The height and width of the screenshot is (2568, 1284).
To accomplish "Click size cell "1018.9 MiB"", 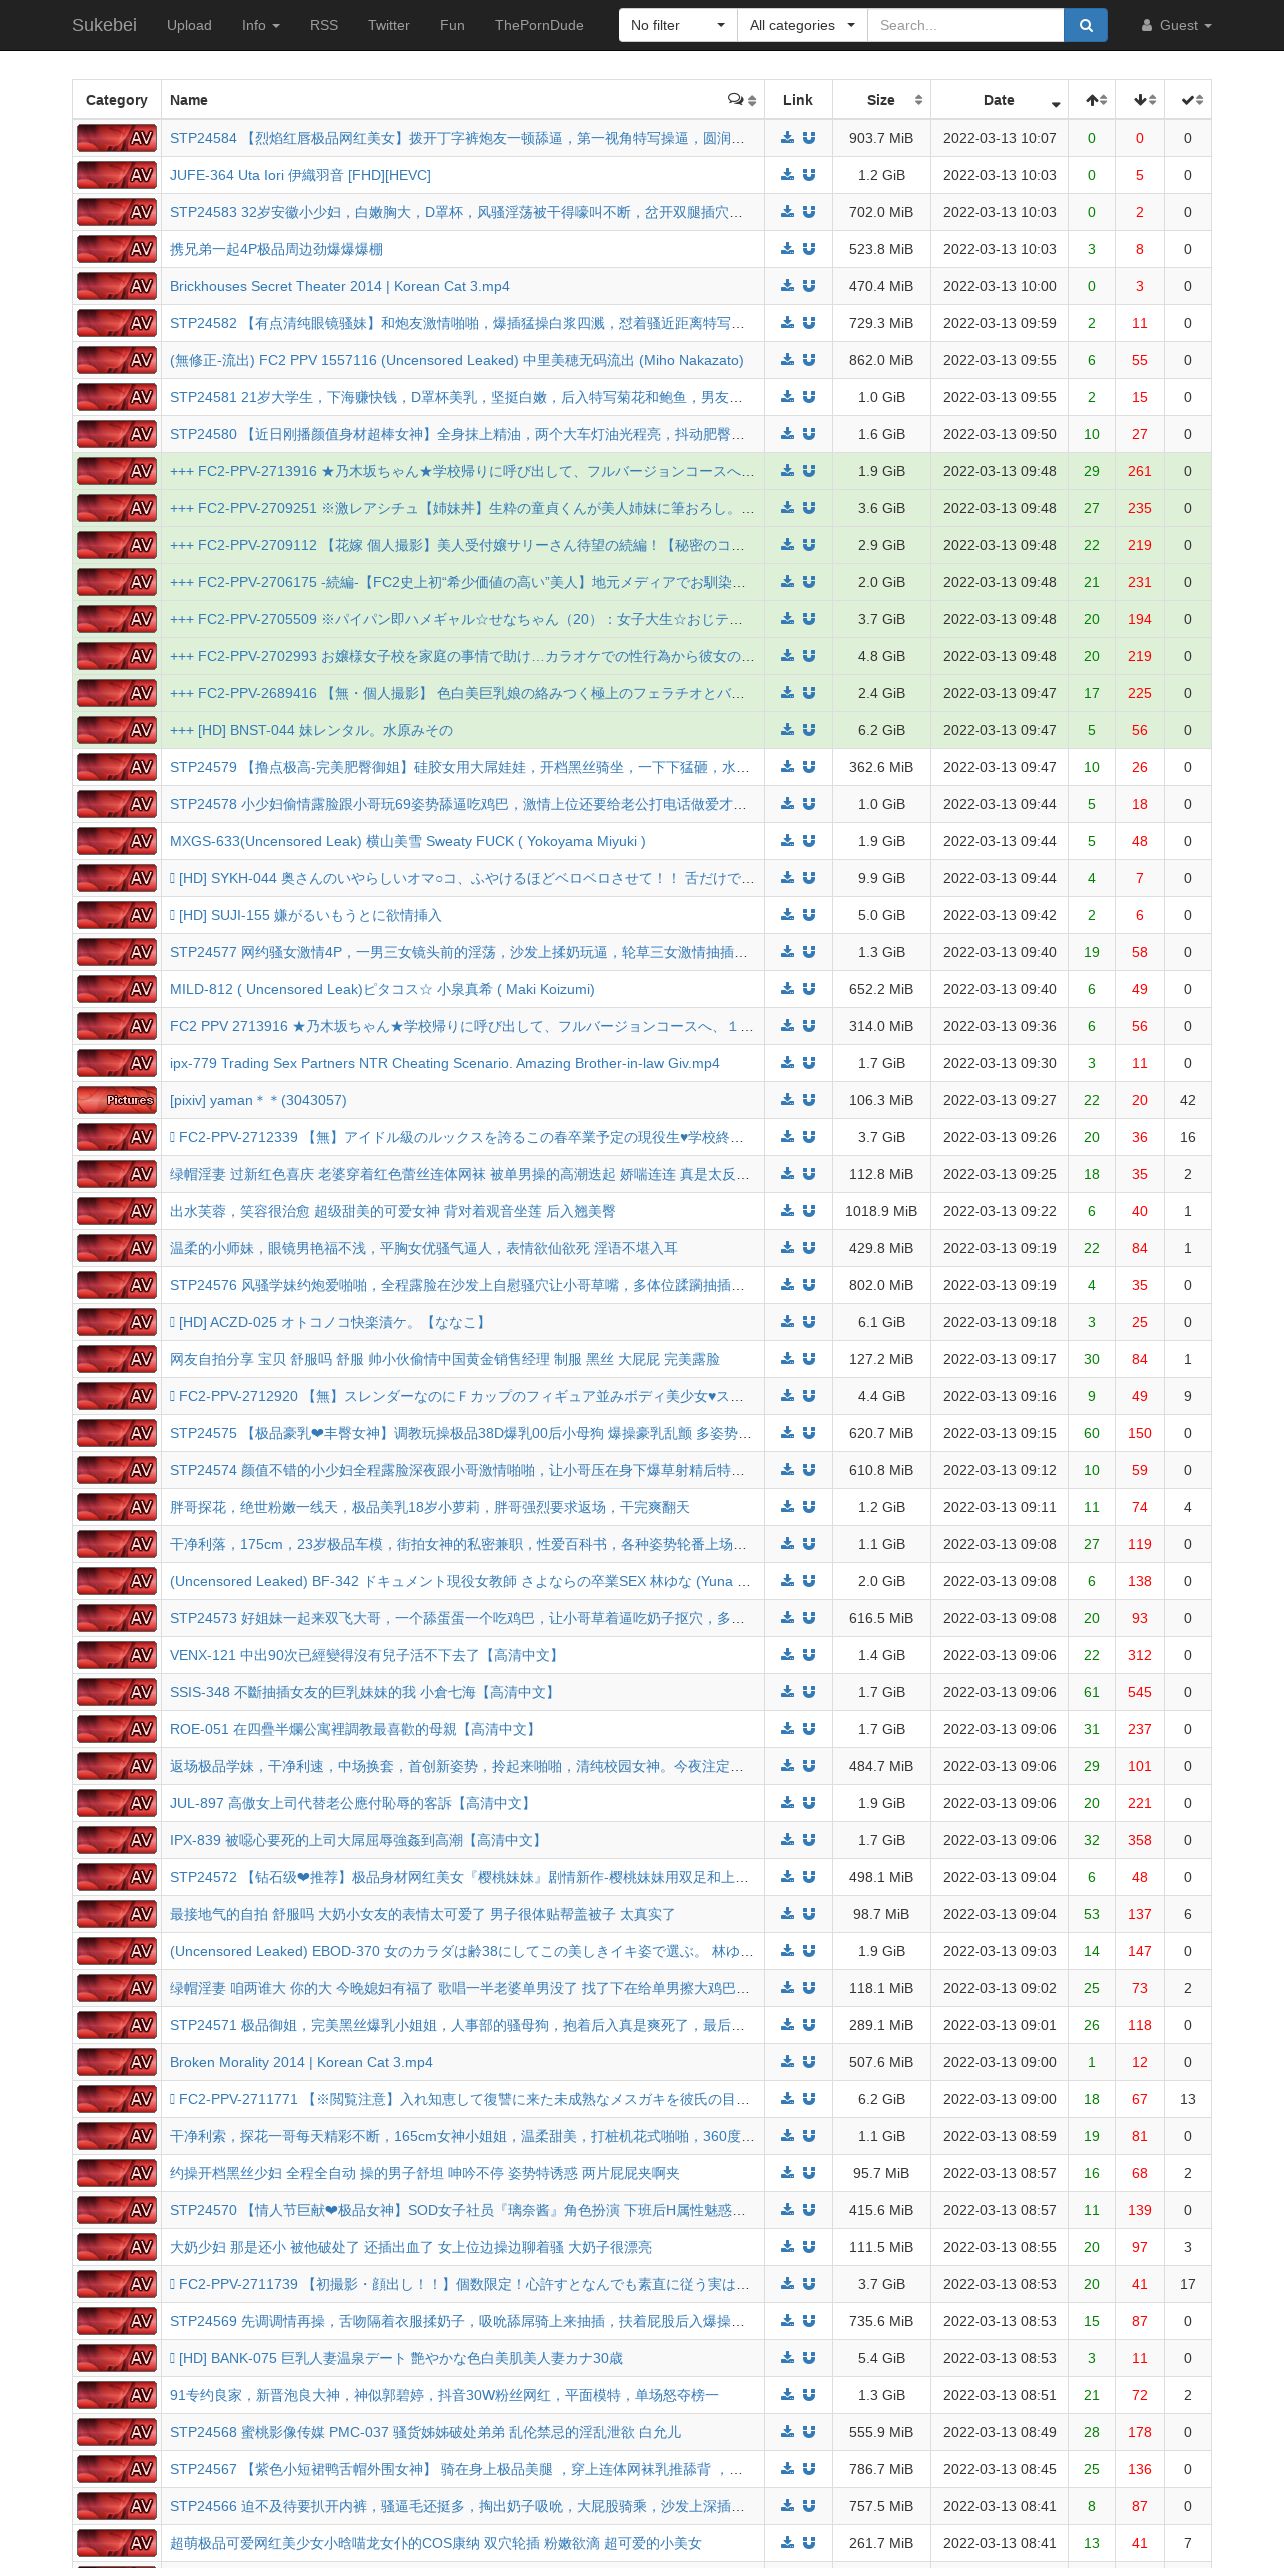I will pos(881,1211).
